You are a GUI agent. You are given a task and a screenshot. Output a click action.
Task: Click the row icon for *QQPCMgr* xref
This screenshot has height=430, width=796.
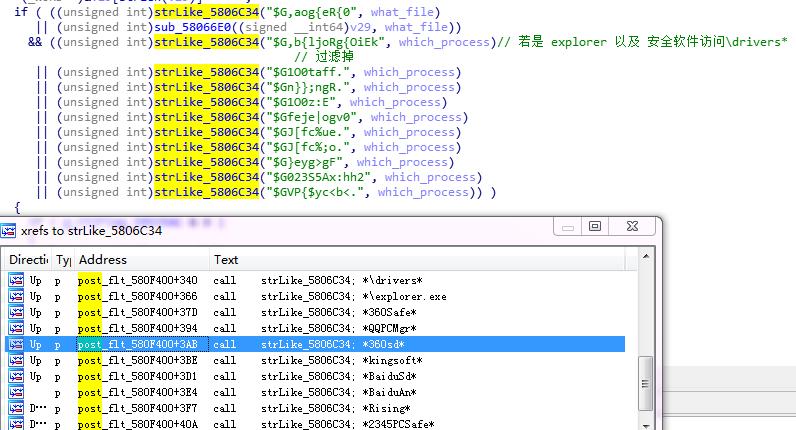[x=16, y=329]
